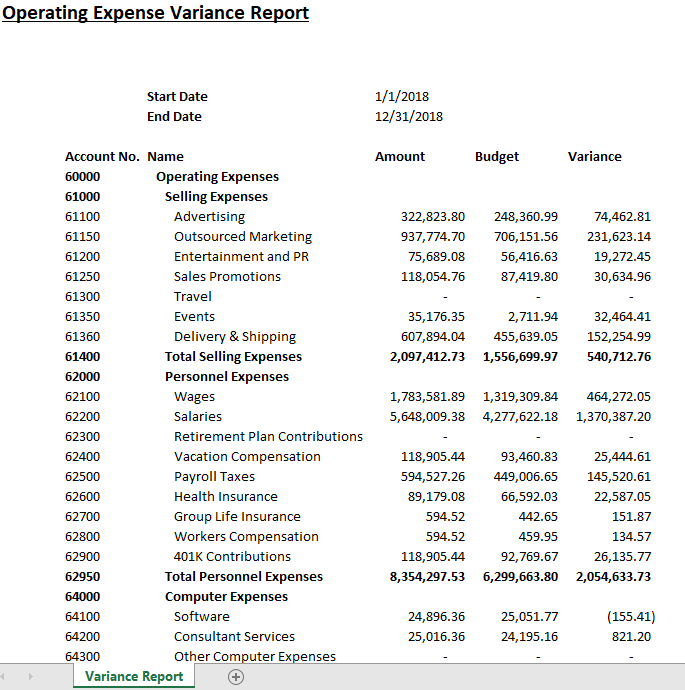Select the Delivery & Shipping name cell

tap(235, 337)
